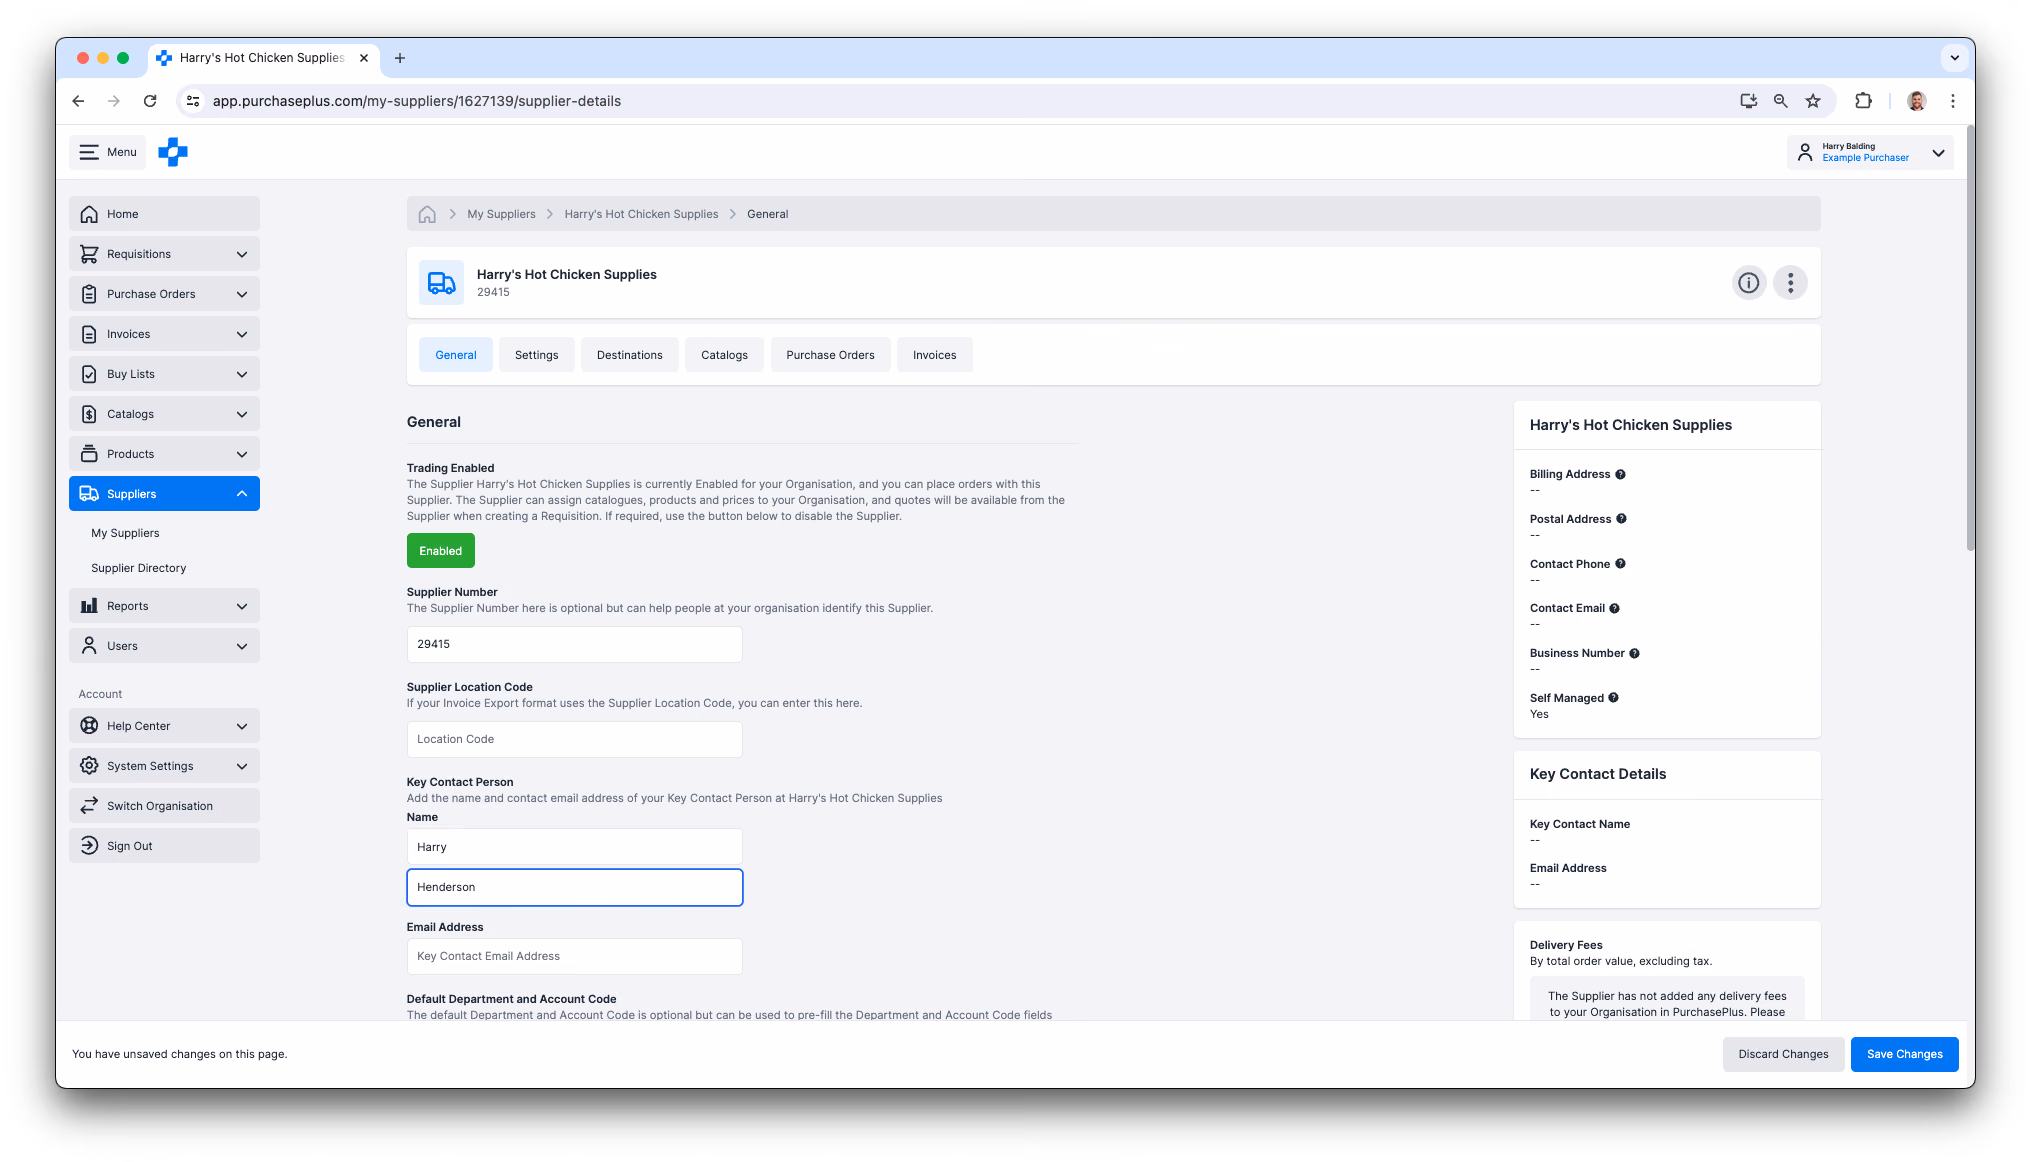The image size is (2031, 1162).
Task: Click the browser address bar URL
Action: click(x=417, y=101)
